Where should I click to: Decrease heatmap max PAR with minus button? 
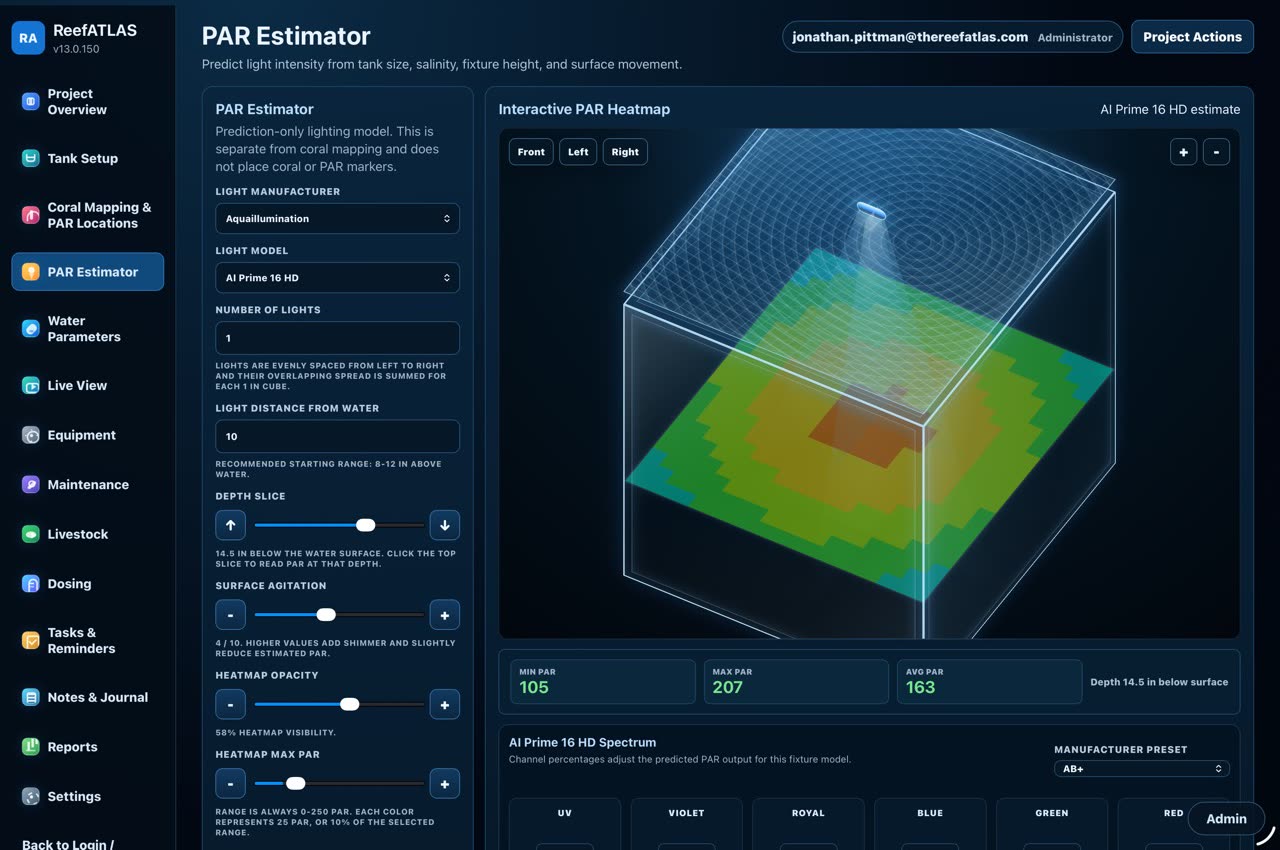point(230,784)
